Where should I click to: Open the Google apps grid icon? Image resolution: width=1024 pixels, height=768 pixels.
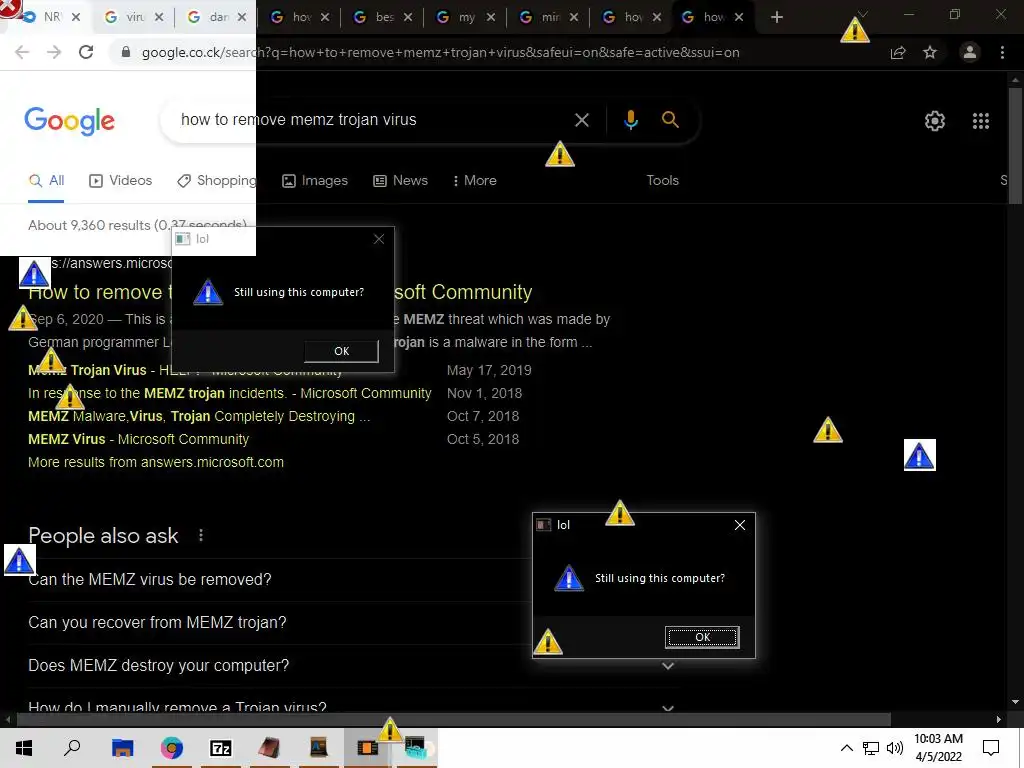click(x=980, y=121)
